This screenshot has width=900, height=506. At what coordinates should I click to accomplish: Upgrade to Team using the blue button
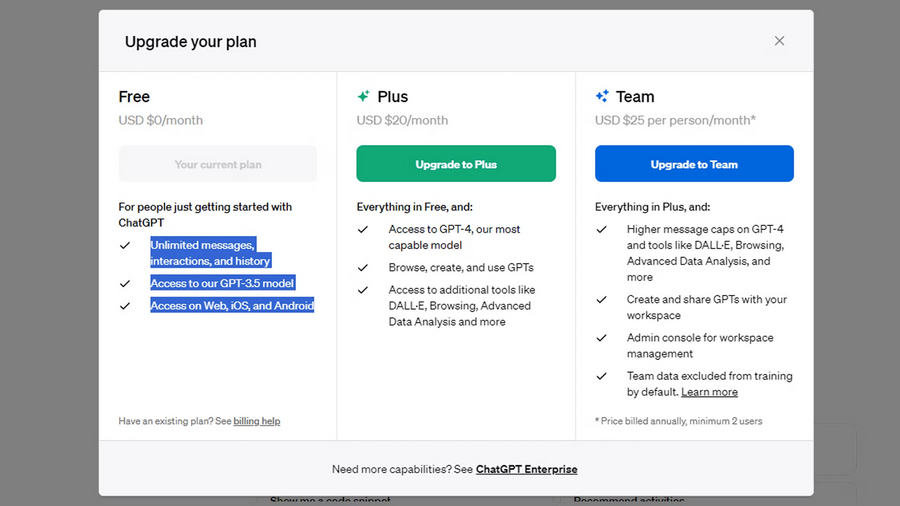pos(694,164)
